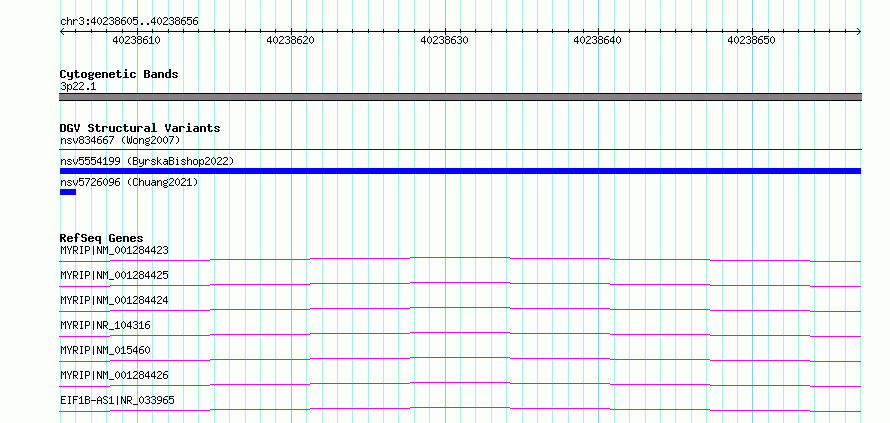Image resolution: width=890 pixels, height=423 pixels.
Task: Select transcript MYRIP|NM_001284423 label
Action: pos(114,250)
